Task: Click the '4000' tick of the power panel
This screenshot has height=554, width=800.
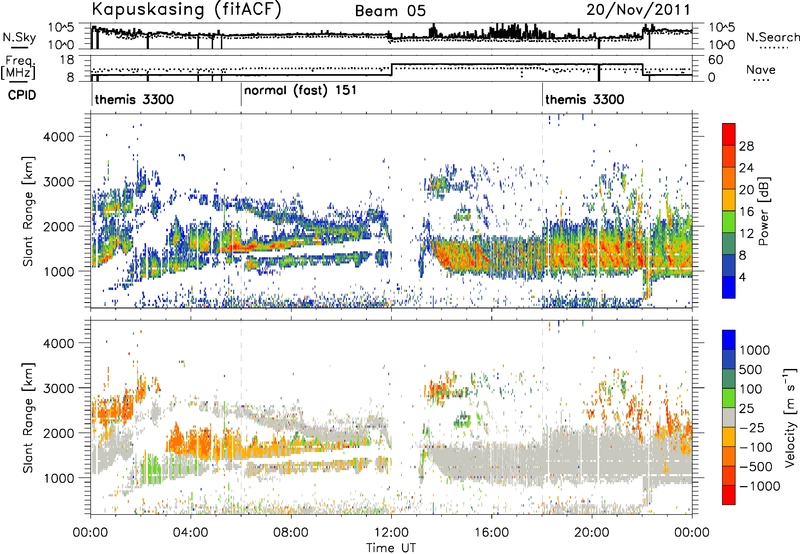Action: pyautogui.click(x=59, y=137)
